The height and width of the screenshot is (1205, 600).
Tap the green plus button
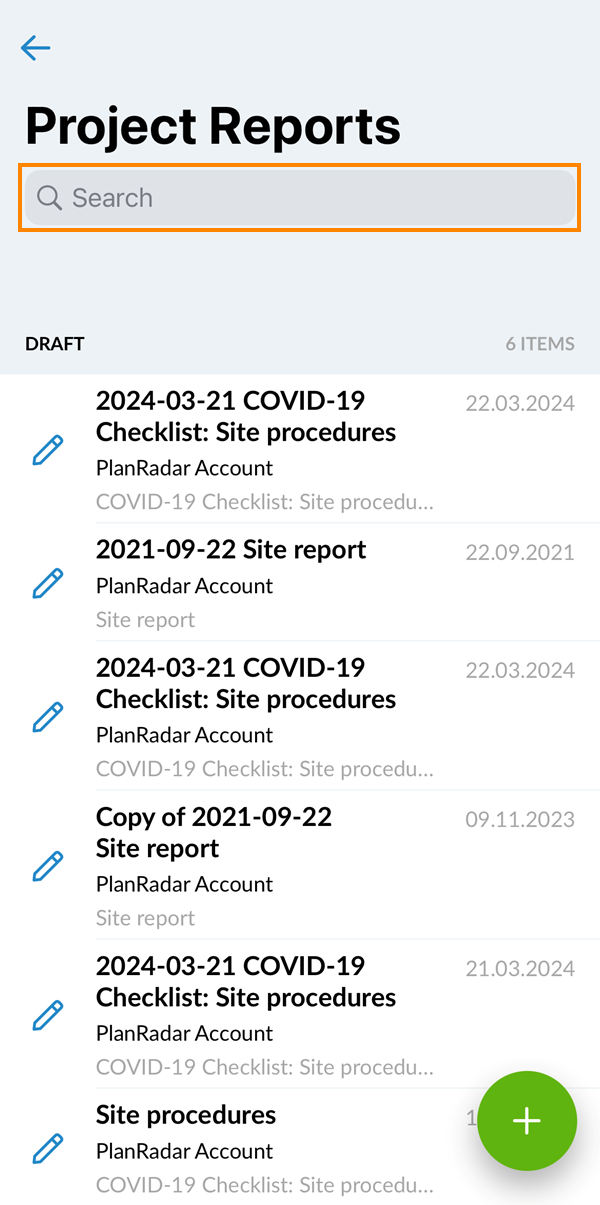click(527, 1121)
